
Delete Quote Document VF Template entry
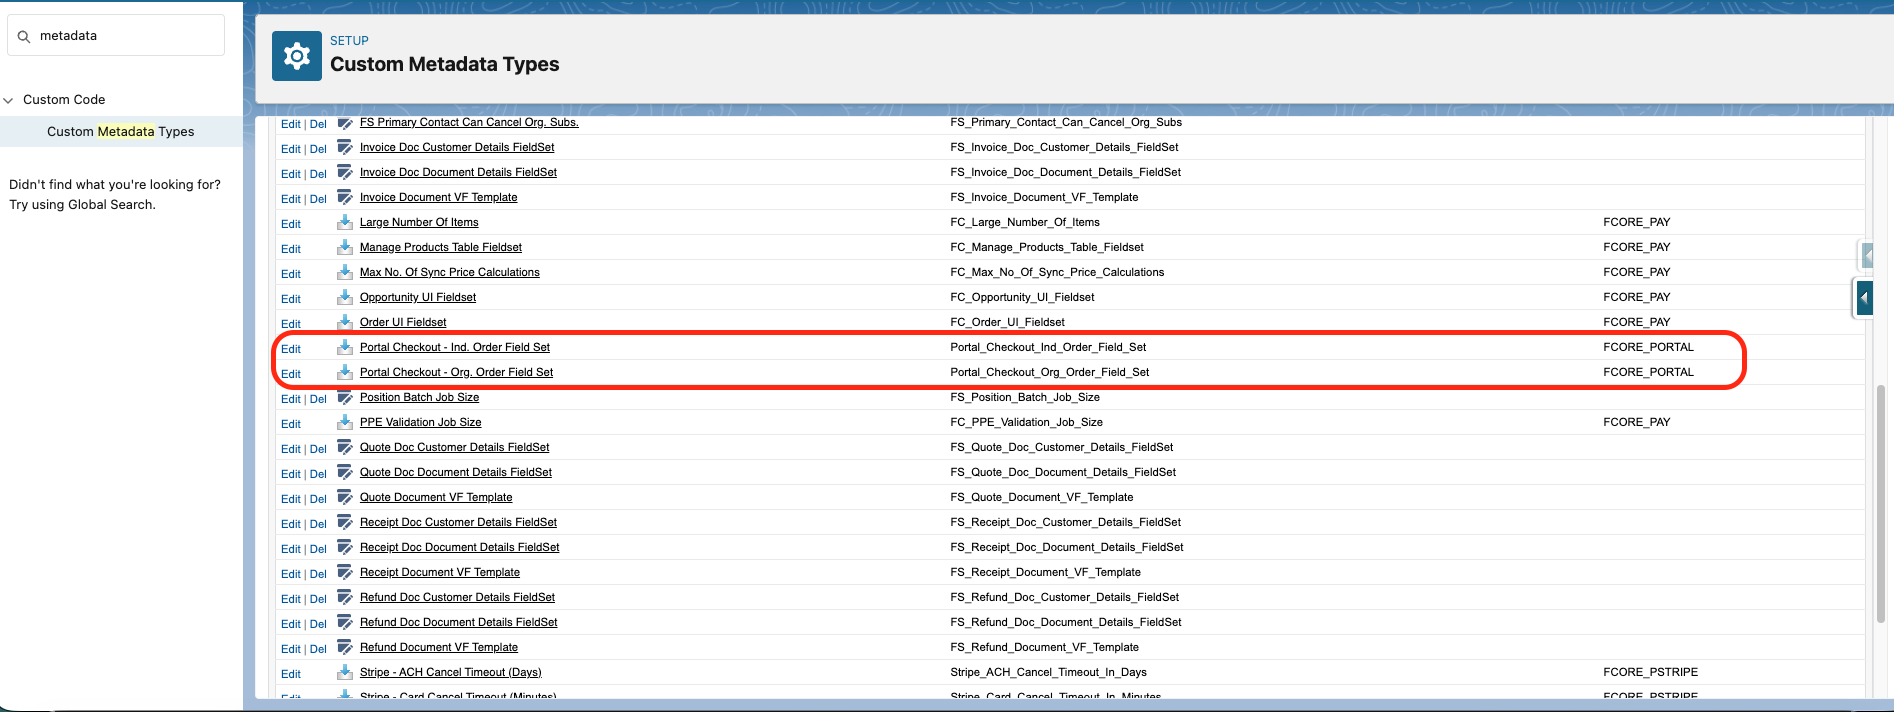pos(318,499)
